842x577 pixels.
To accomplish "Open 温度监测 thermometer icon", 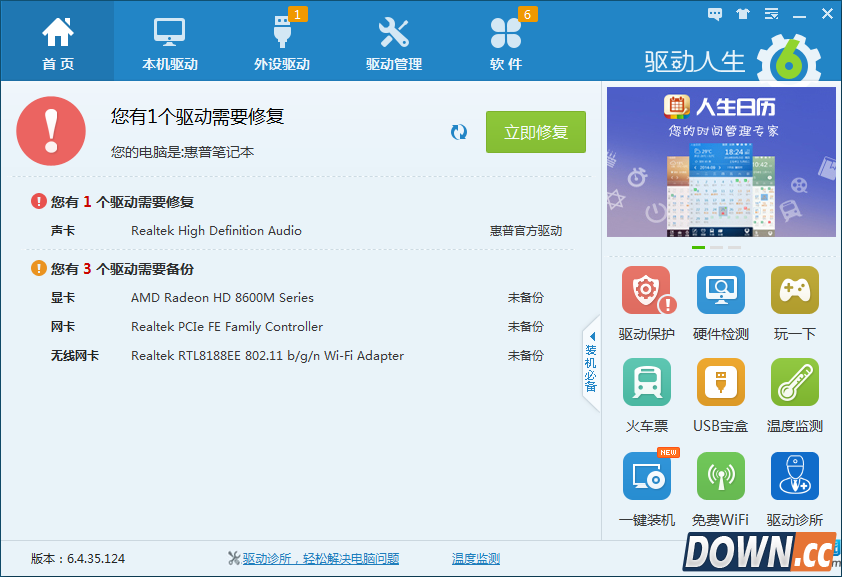I will coord(794,383).
